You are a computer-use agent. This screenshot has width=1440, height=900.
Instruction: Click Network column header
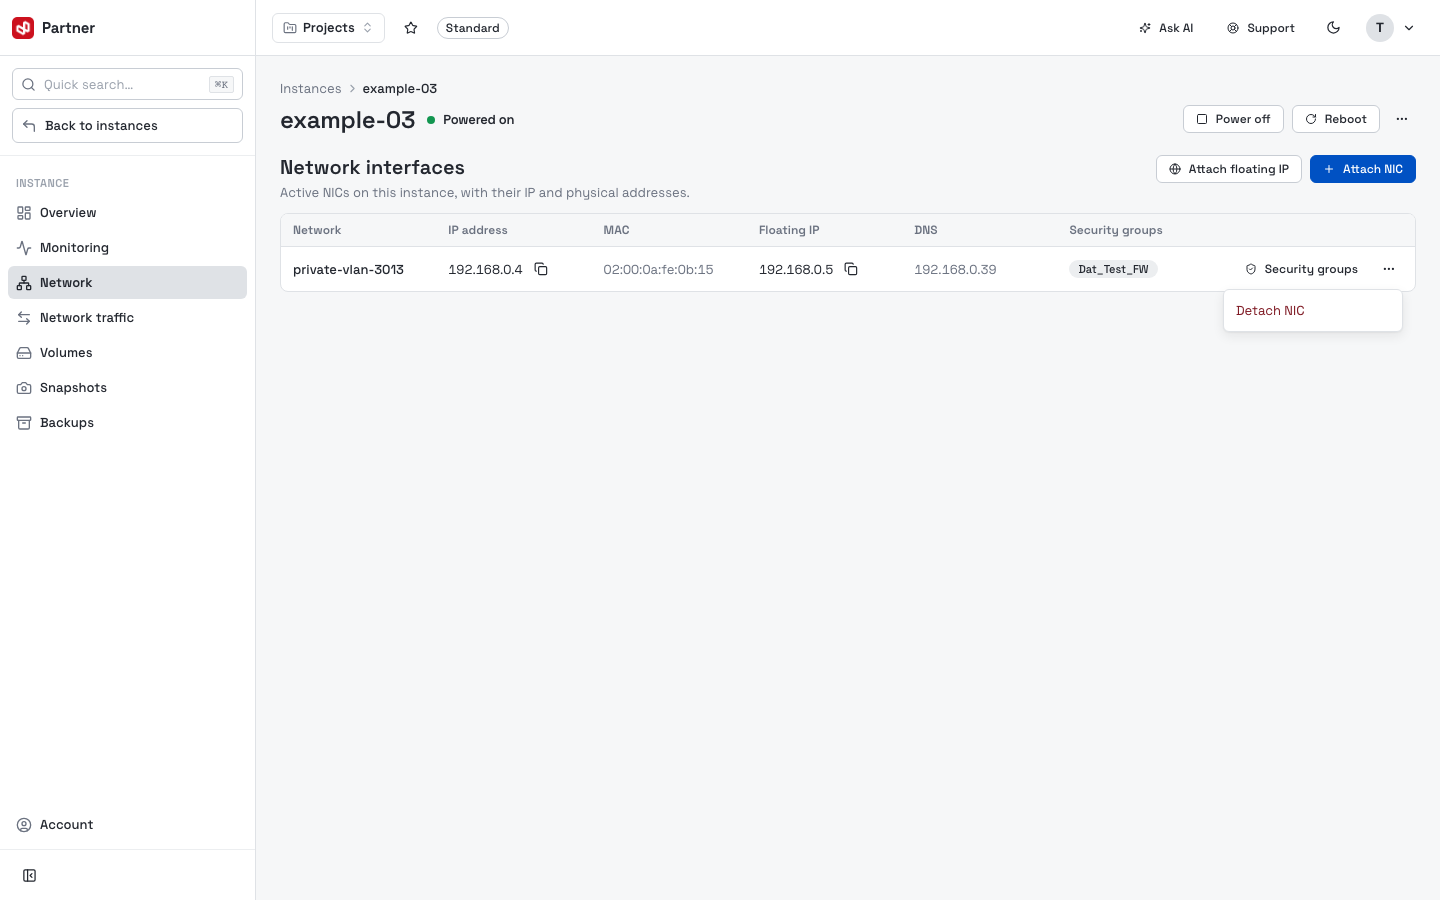point(317,230)
